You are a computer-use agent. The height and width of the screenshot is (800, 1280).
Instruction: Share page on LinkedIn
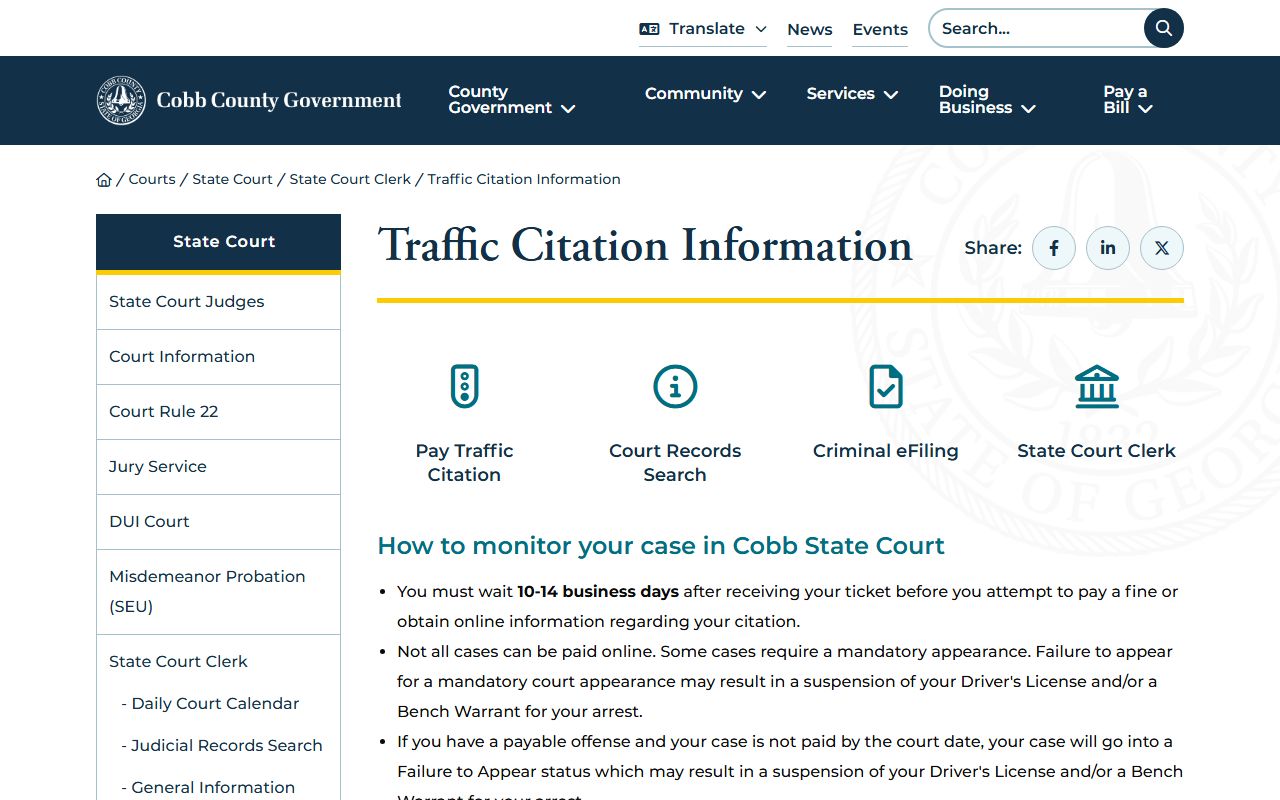[x=1108, y=248]
